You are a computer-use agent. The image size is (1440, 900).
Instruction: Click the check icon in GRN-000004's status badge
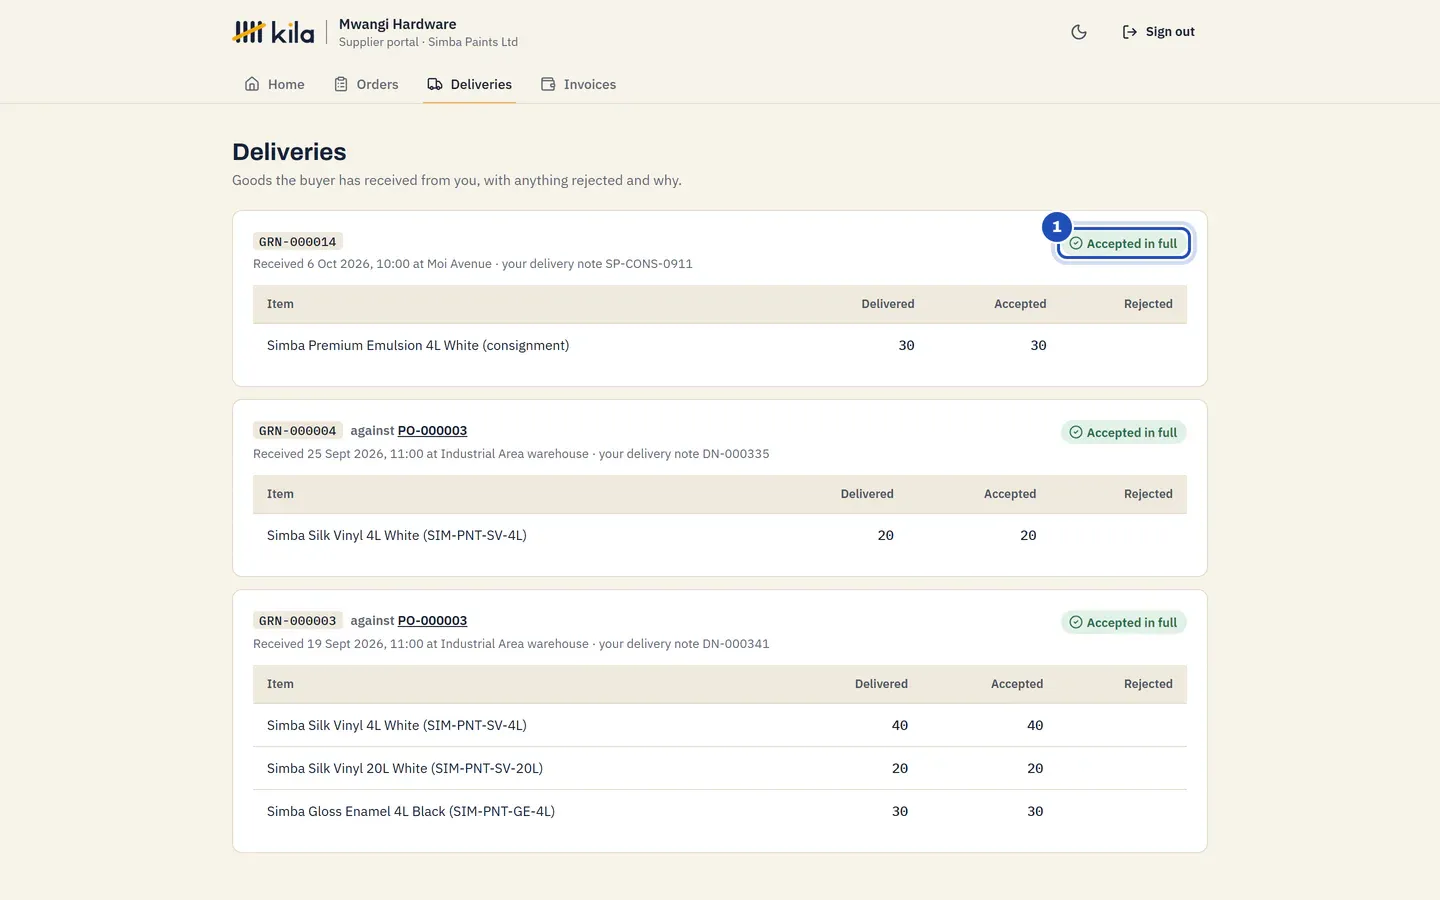[1076, 433]
